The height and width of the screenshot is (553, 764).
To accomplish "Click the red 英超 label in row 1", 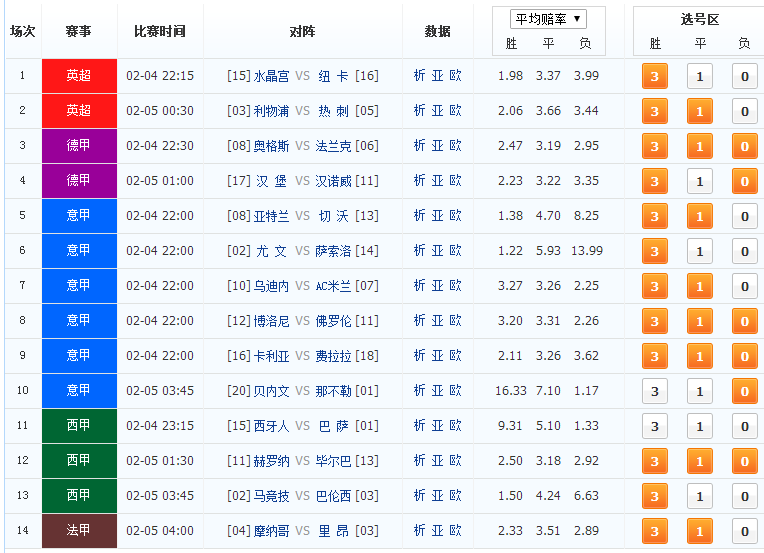I will pos(79,76).
